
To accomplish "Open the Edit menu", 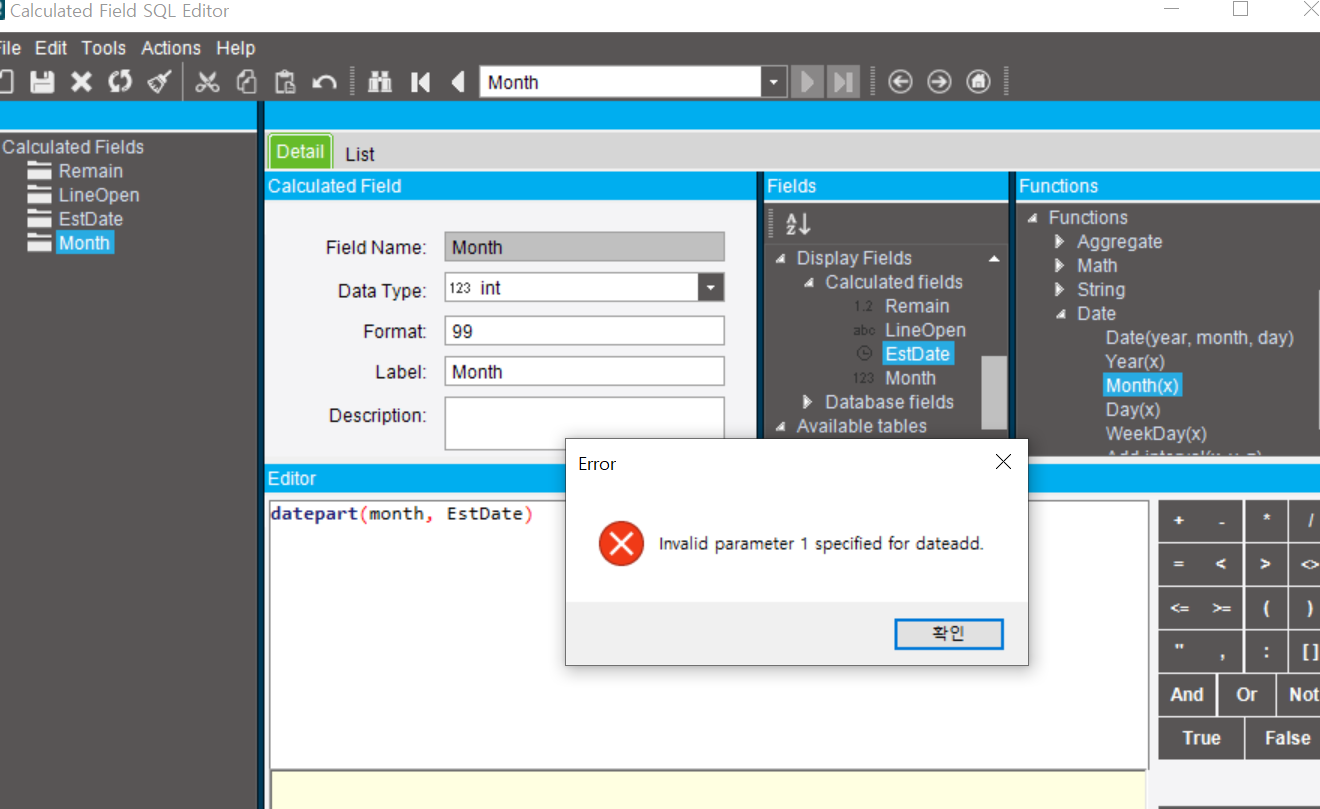I will 51,48.
